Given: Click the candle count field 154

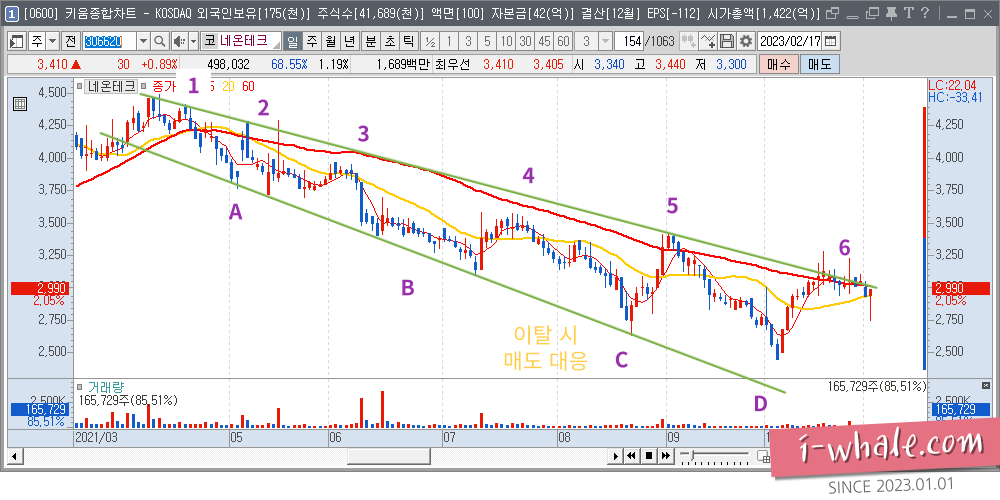Looking at the screenshot, I should click(x=629, y=41).
